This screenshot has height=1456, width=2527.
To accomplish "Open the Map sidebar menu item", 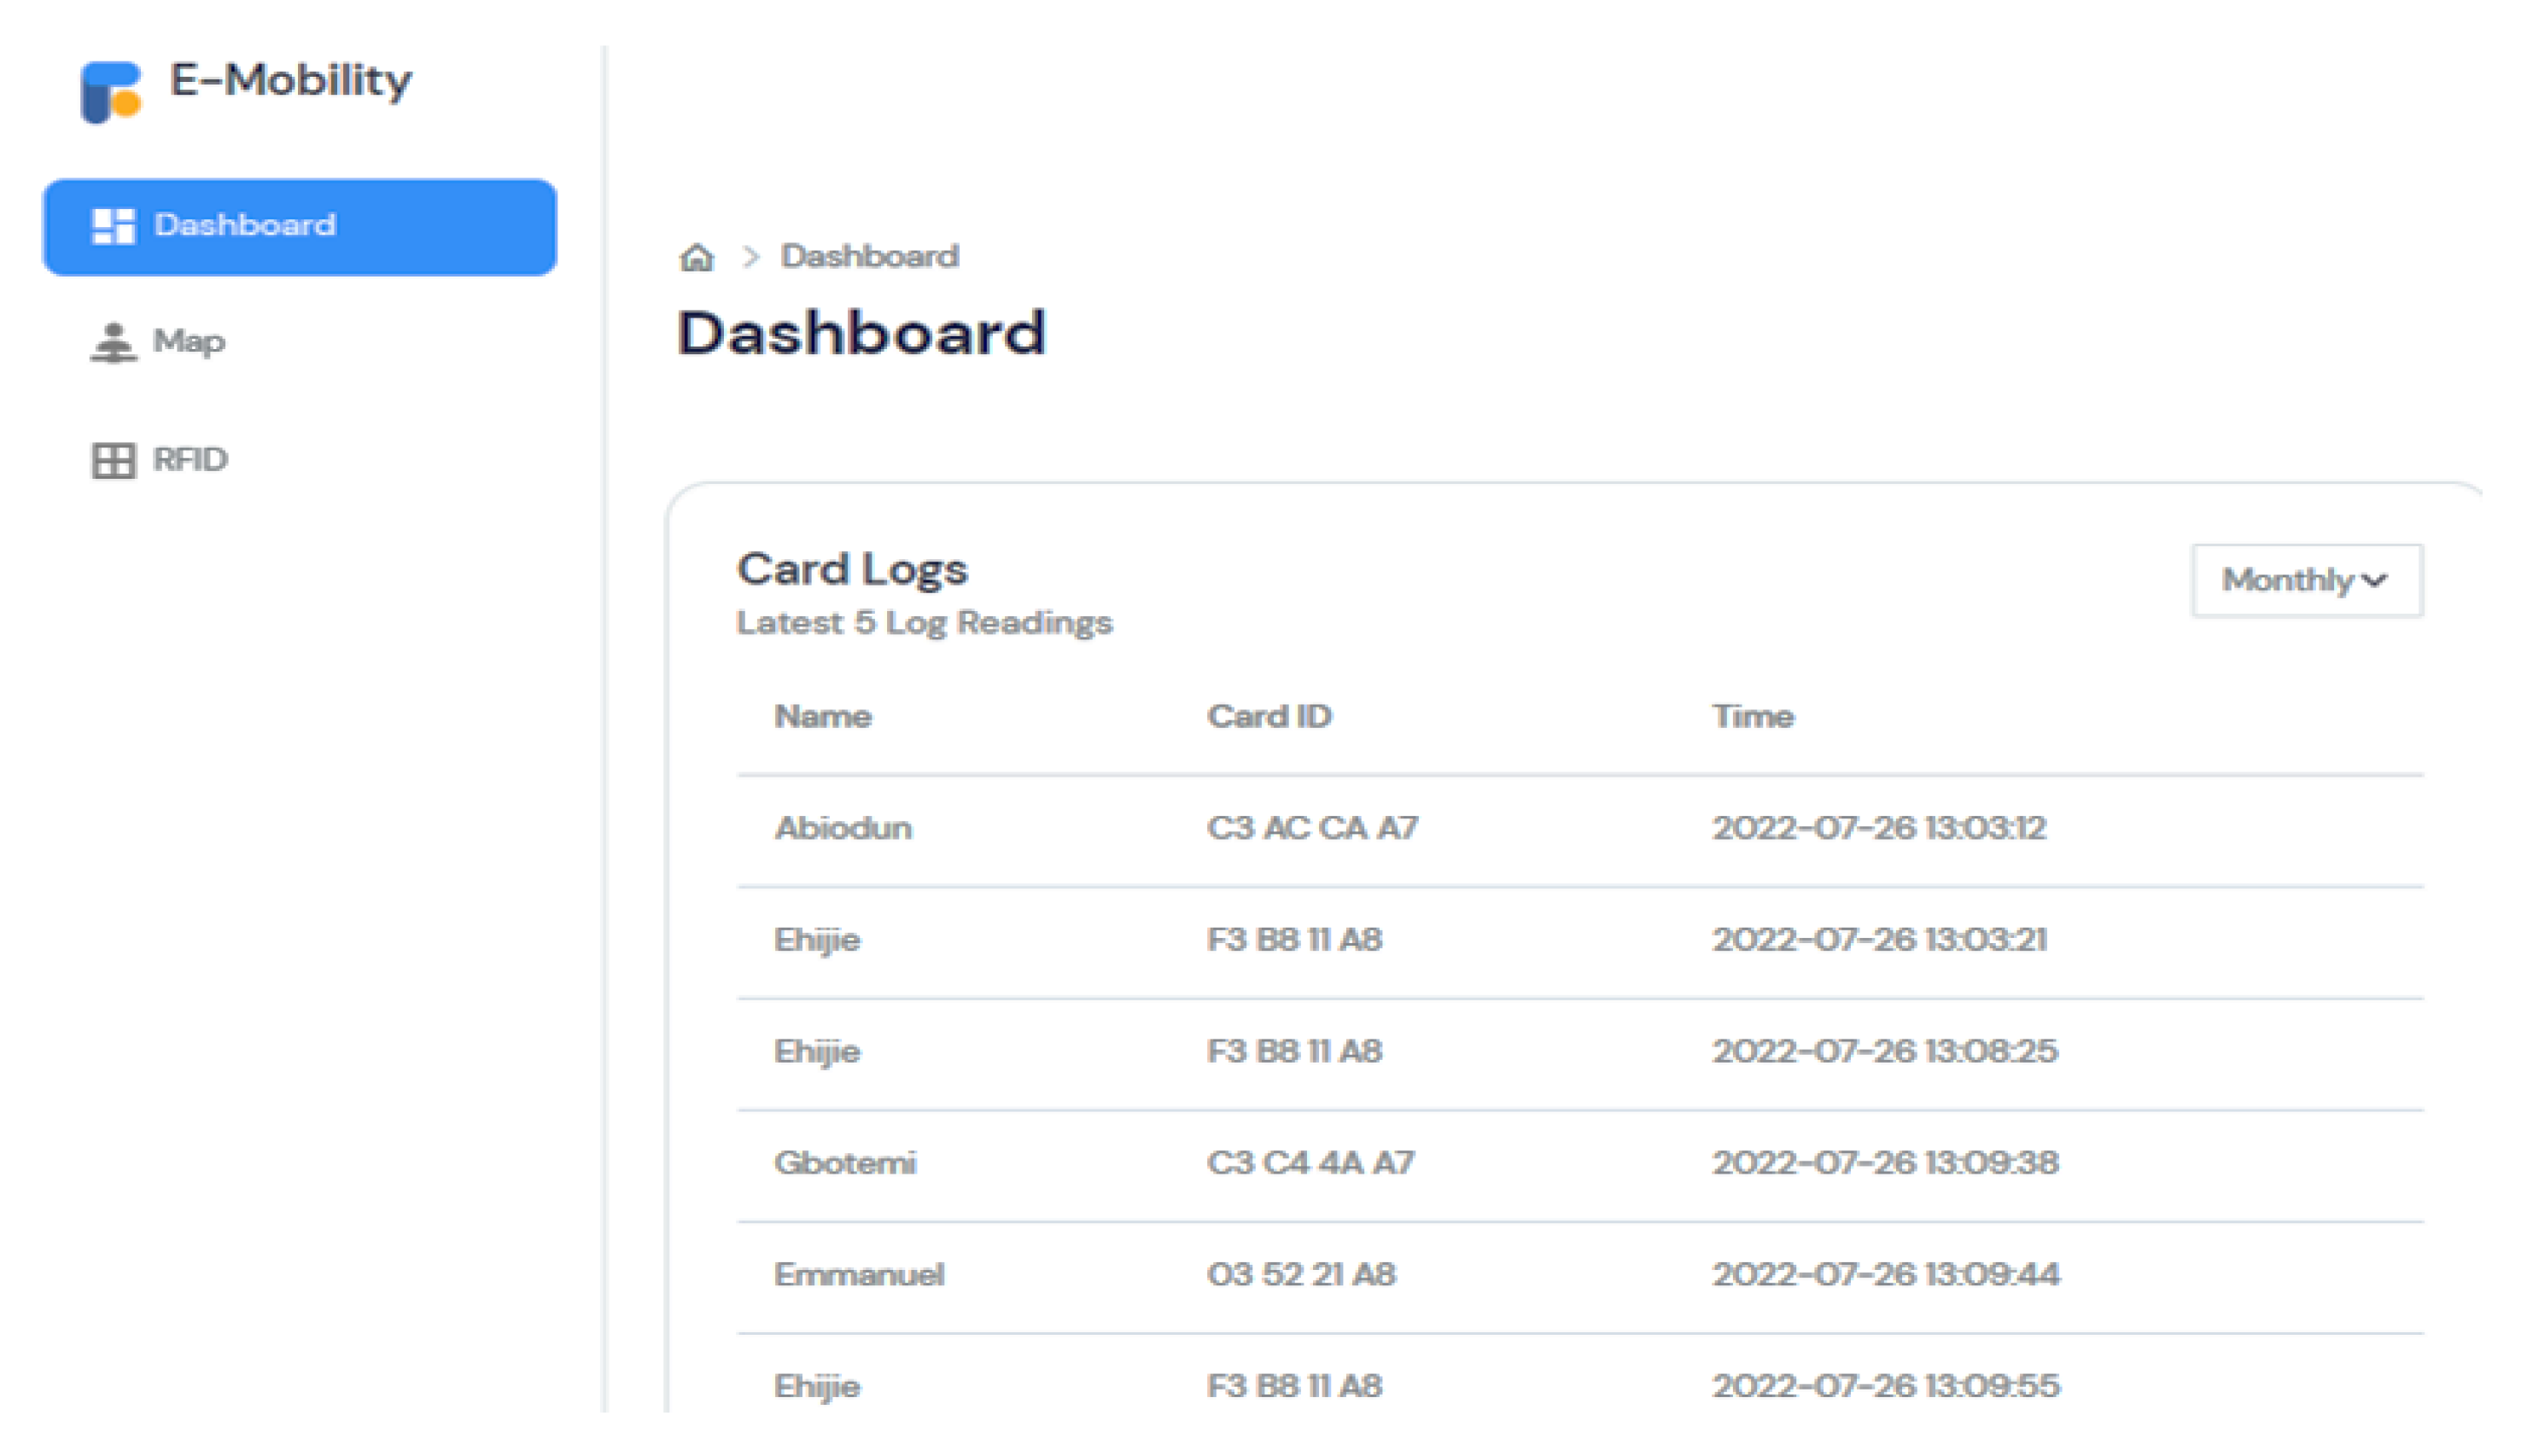I will 189,342.
